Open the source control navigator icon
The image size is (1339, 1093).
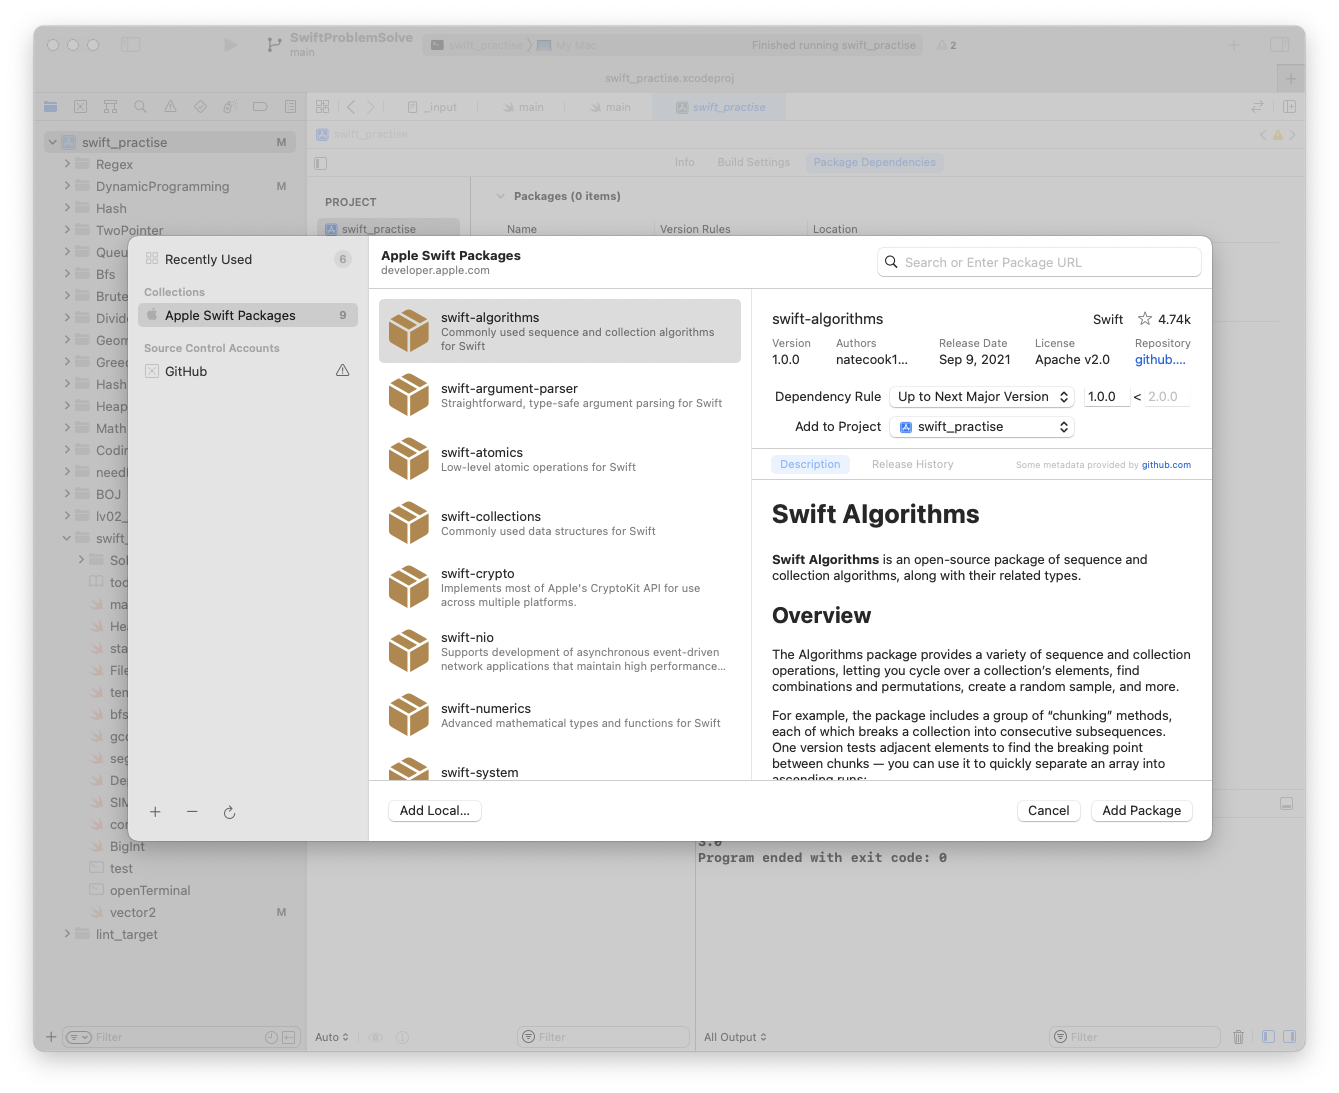(81, 106)
